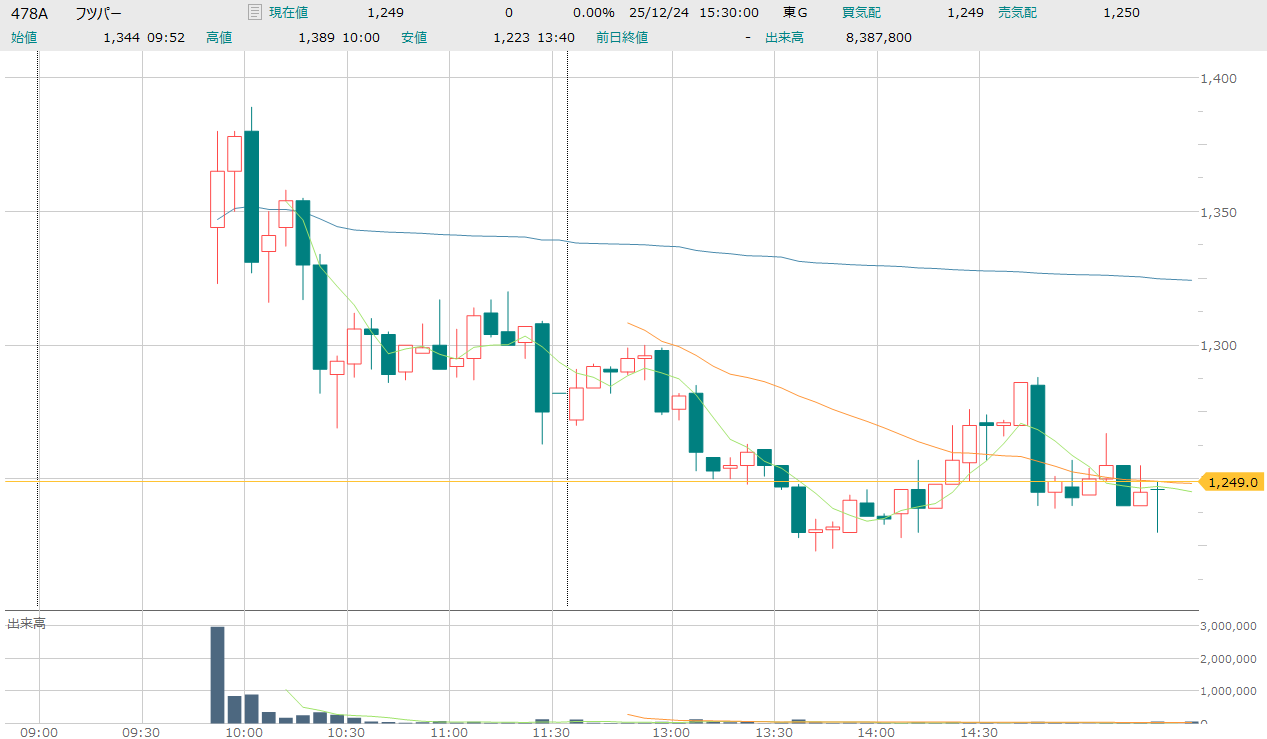Click the 前日終値 previous close label
Viewport: 1267px width, 739px height.
(622, 37)
